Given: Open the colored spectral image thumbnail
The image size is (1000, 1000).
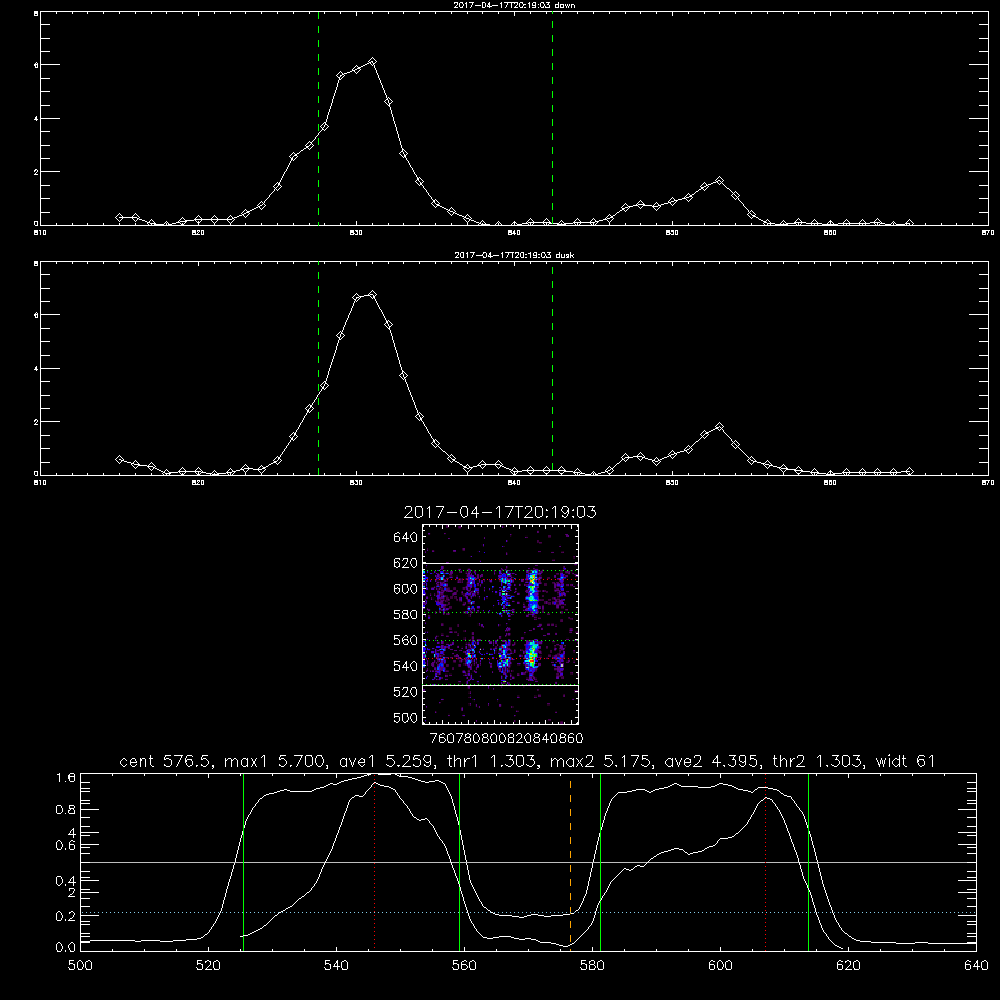Looking at the screenshot, I should pyautogui.click(x=501, y=624).
